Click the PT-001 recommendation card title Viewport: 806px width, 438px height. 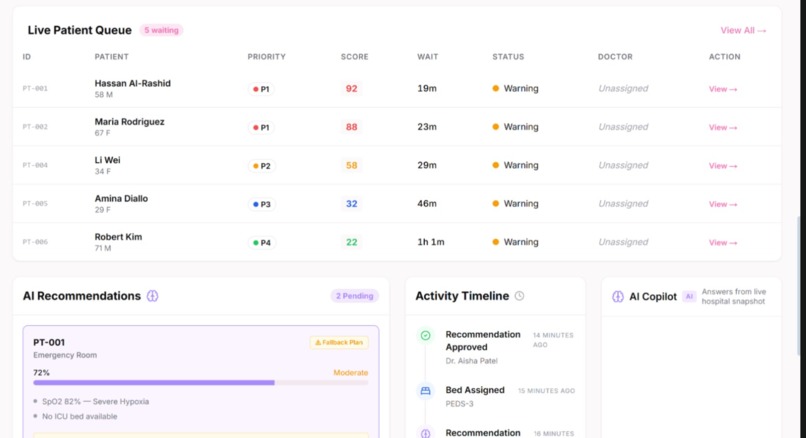49,342
